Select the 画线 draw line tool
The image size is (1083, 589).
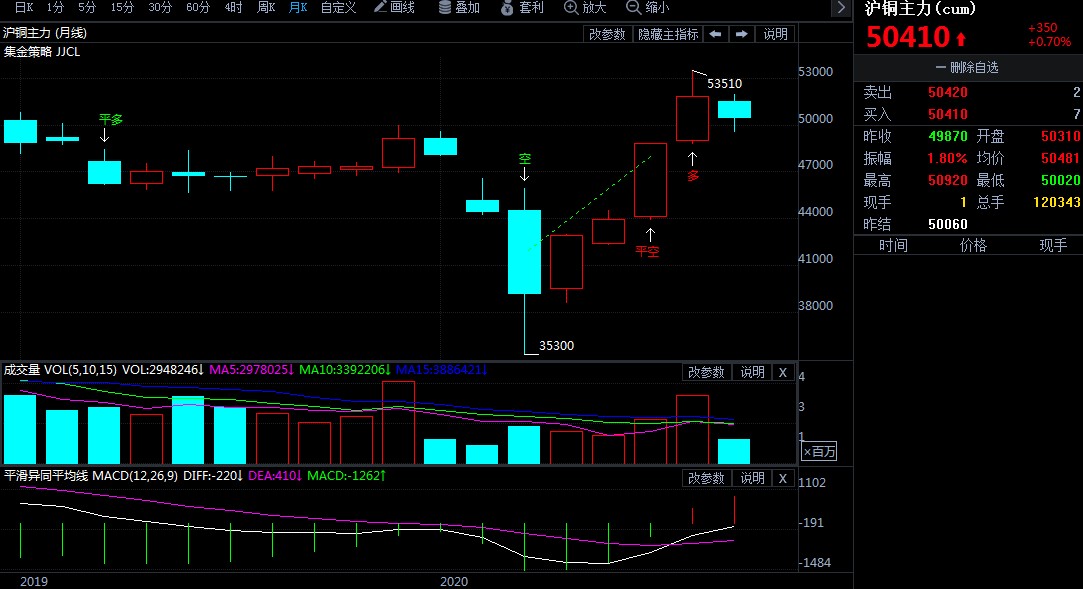click(x=393, y=8)
